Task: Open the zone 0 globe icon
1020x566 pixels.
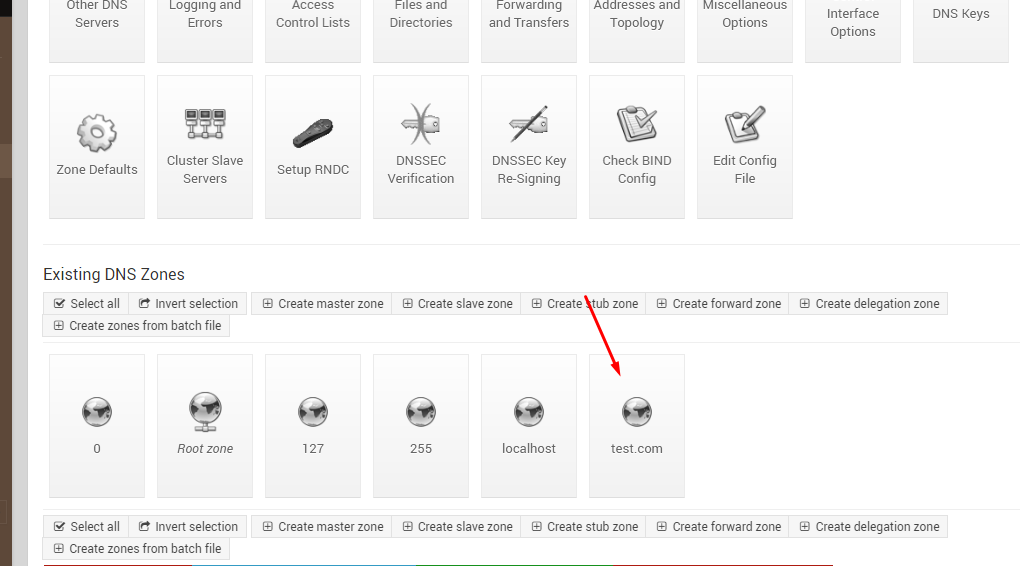Action: pos(97,412)
